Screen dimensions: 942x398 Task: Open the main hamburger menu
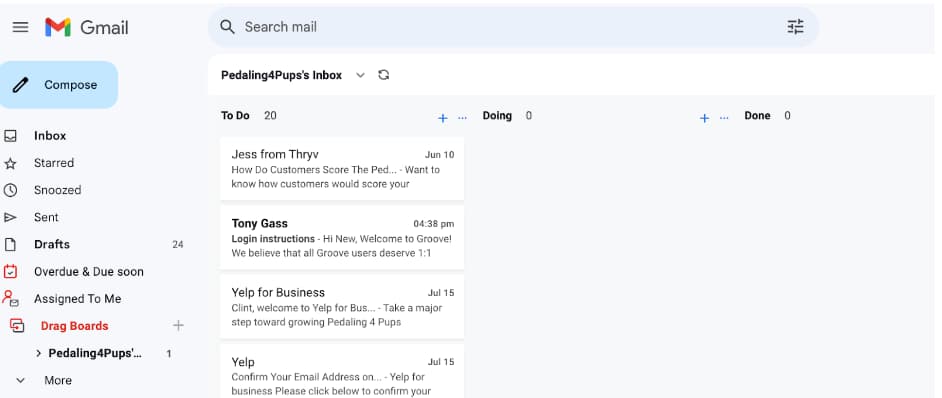(x=20, y=27)
